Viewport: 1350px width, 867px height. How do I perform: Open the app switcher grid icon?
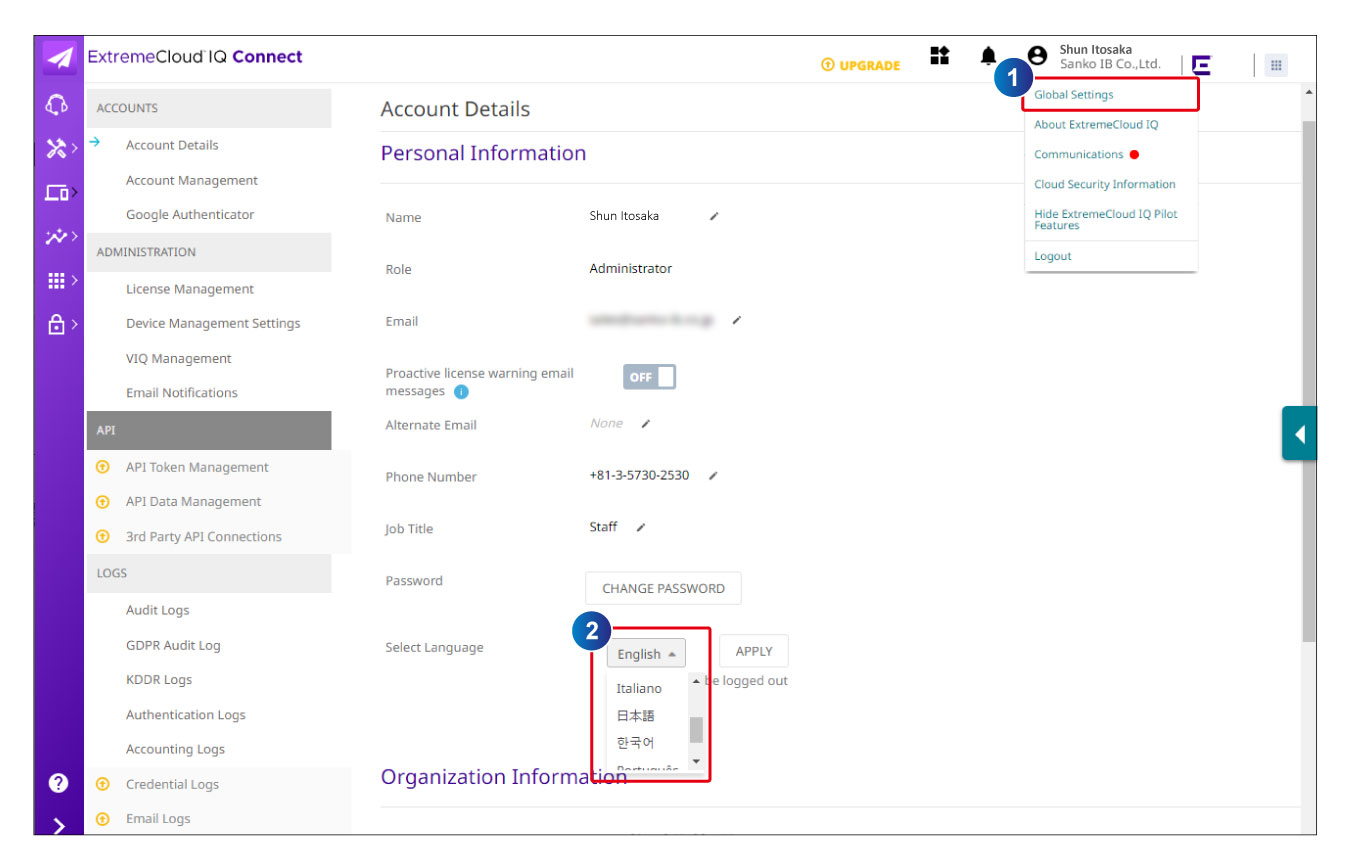[x=1275, y=65]
